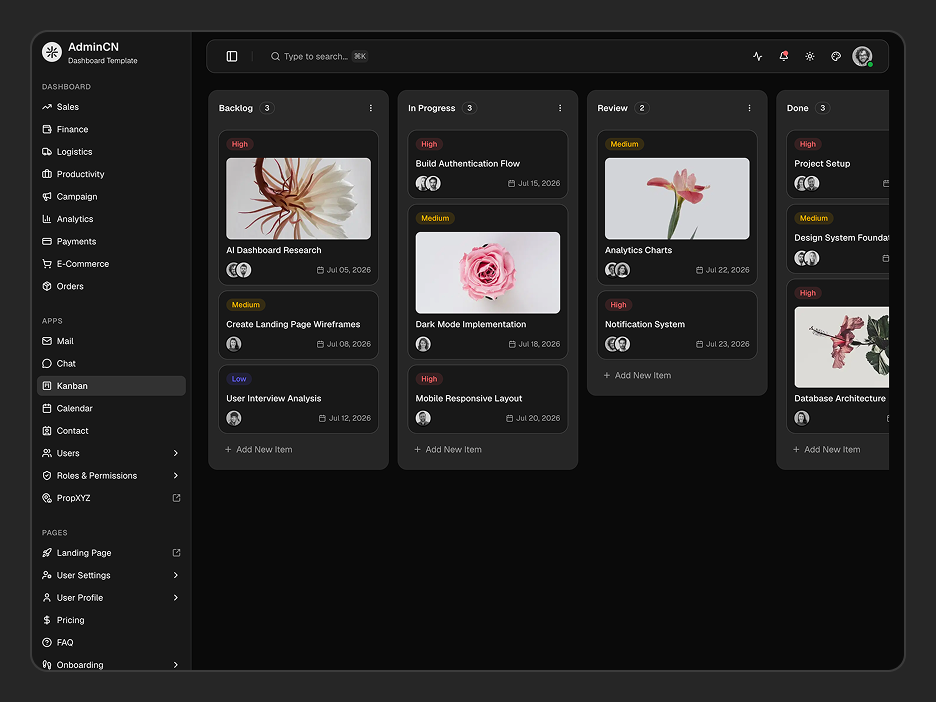The image size is (936, 702).
Task: Expand User Profile chevron
Action: point(176,598)
